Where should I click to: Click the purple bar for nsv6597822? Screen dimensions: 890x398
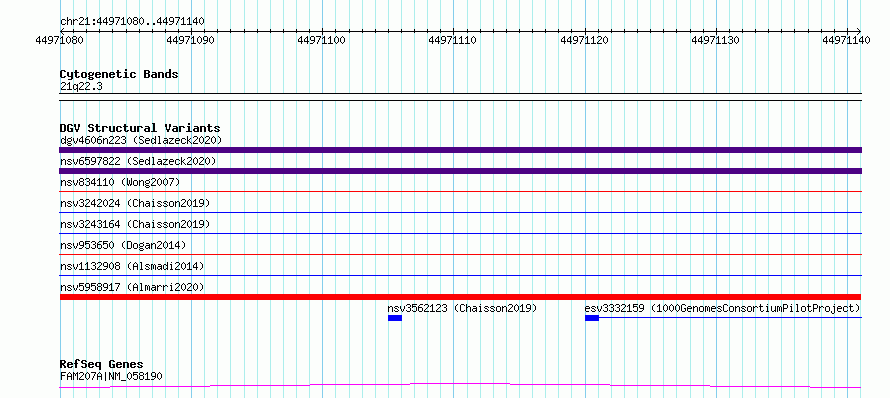coord(460,171)
